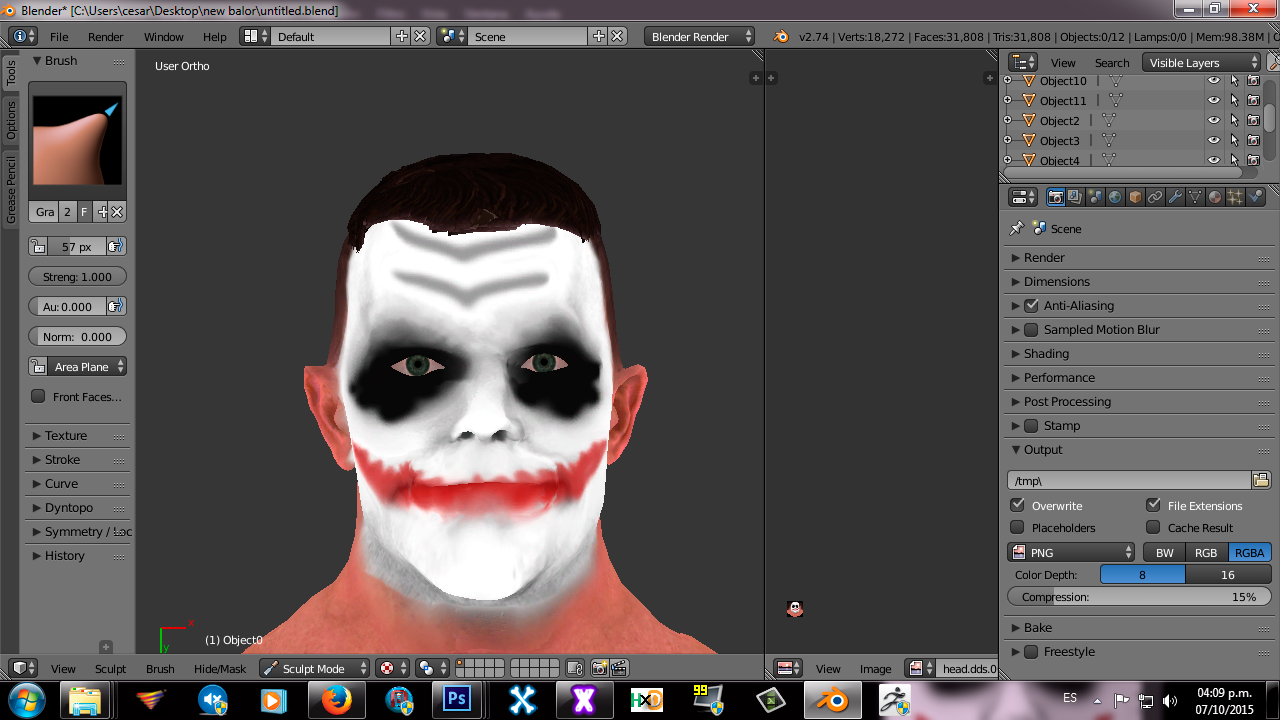This screenshot has width=1280, height=720.
Task: Toggle render-only layer lock icon in 3D header
Action: click(x=575, y=668)
